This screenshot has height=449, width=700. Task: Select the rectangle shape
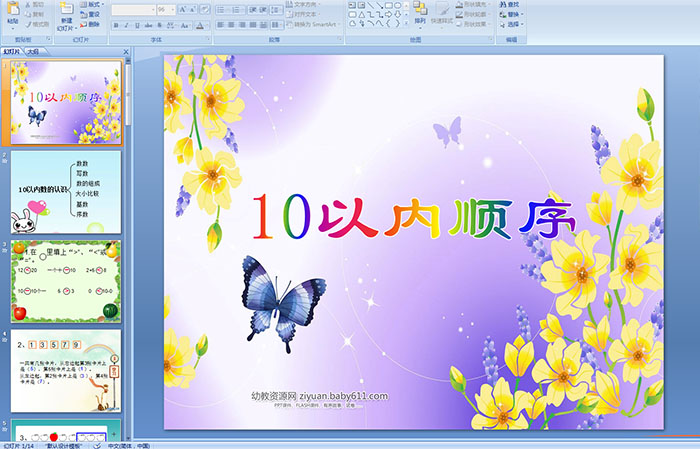(389, 5)
